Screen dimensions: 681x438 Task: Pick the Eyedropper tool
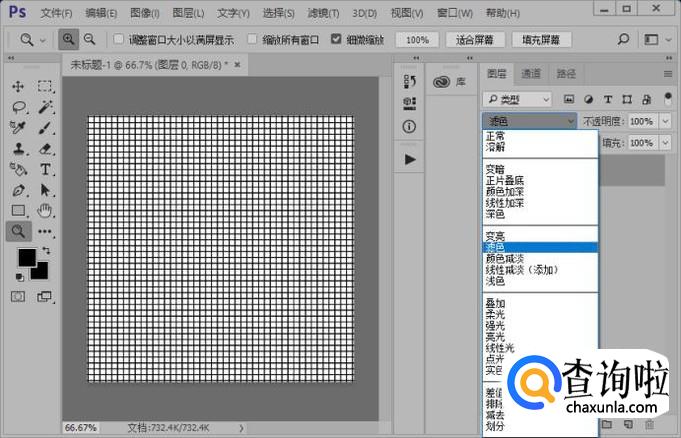pyautogui.click(x=18, y=128)
